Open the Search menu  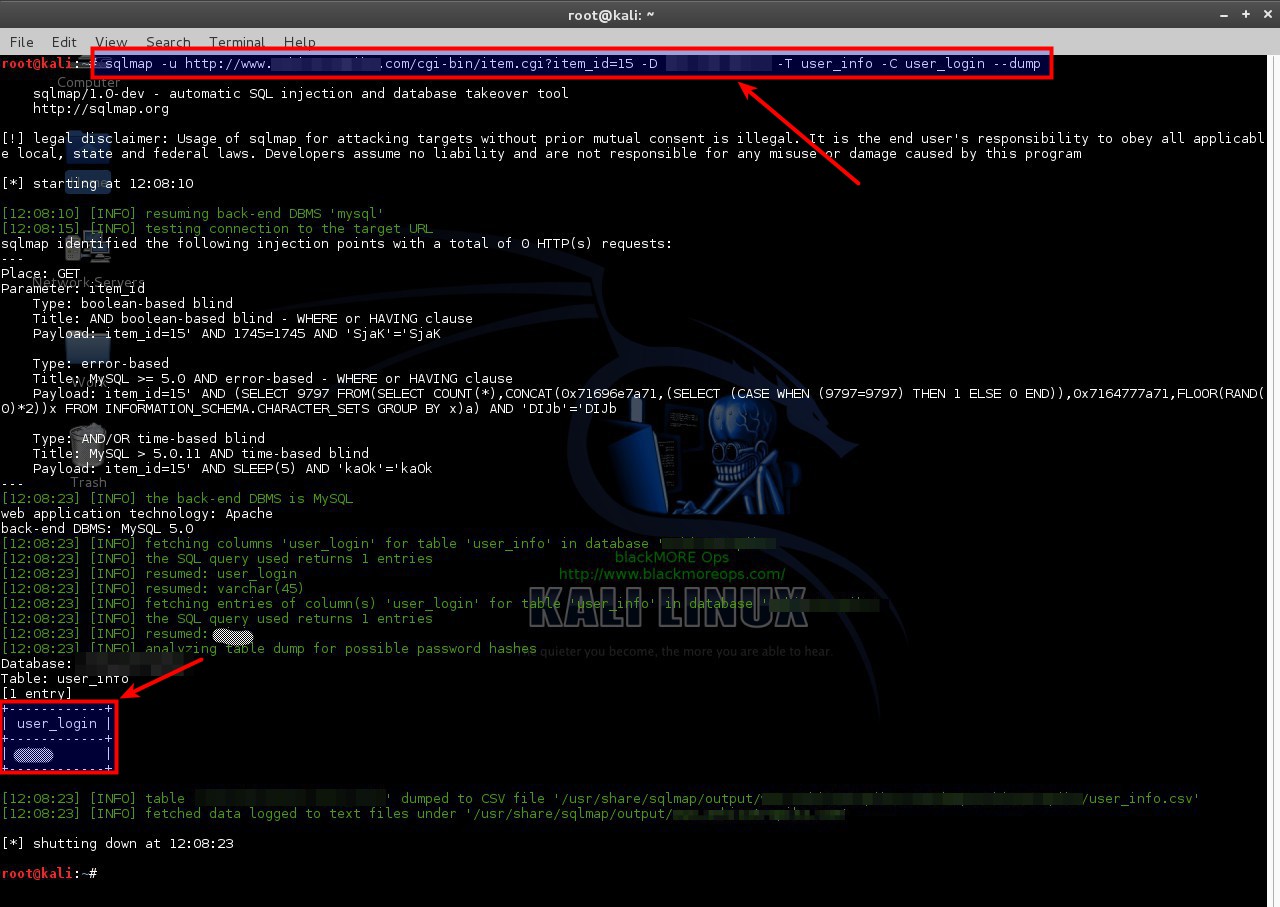pos(168,42)
